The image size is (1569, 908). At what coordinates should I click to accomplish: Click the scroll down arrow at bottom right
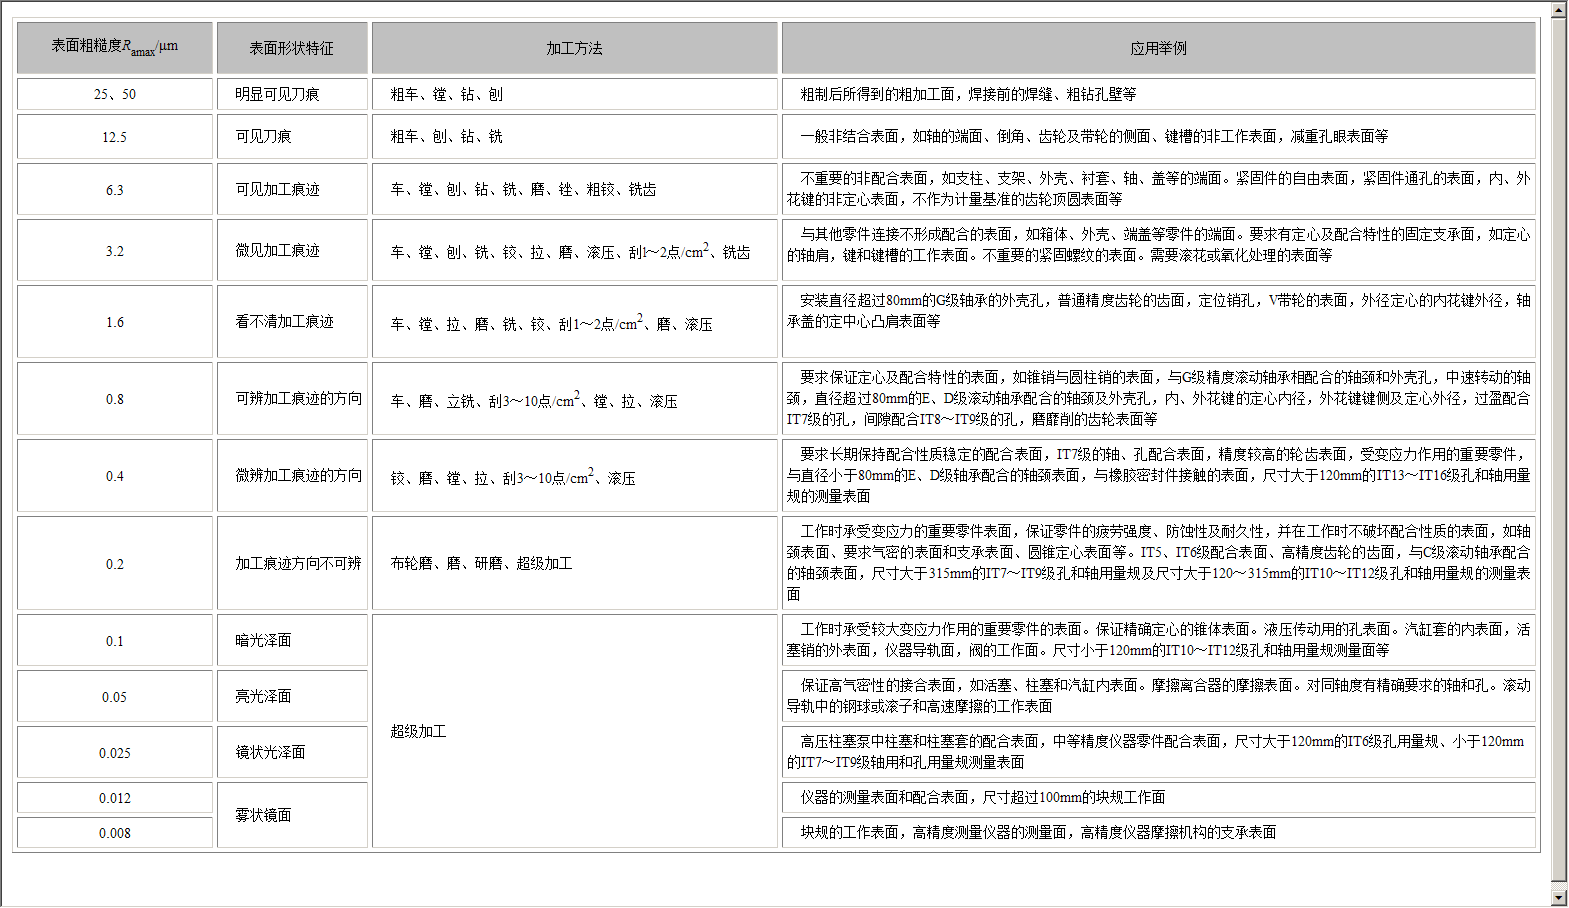[1559, 898]
